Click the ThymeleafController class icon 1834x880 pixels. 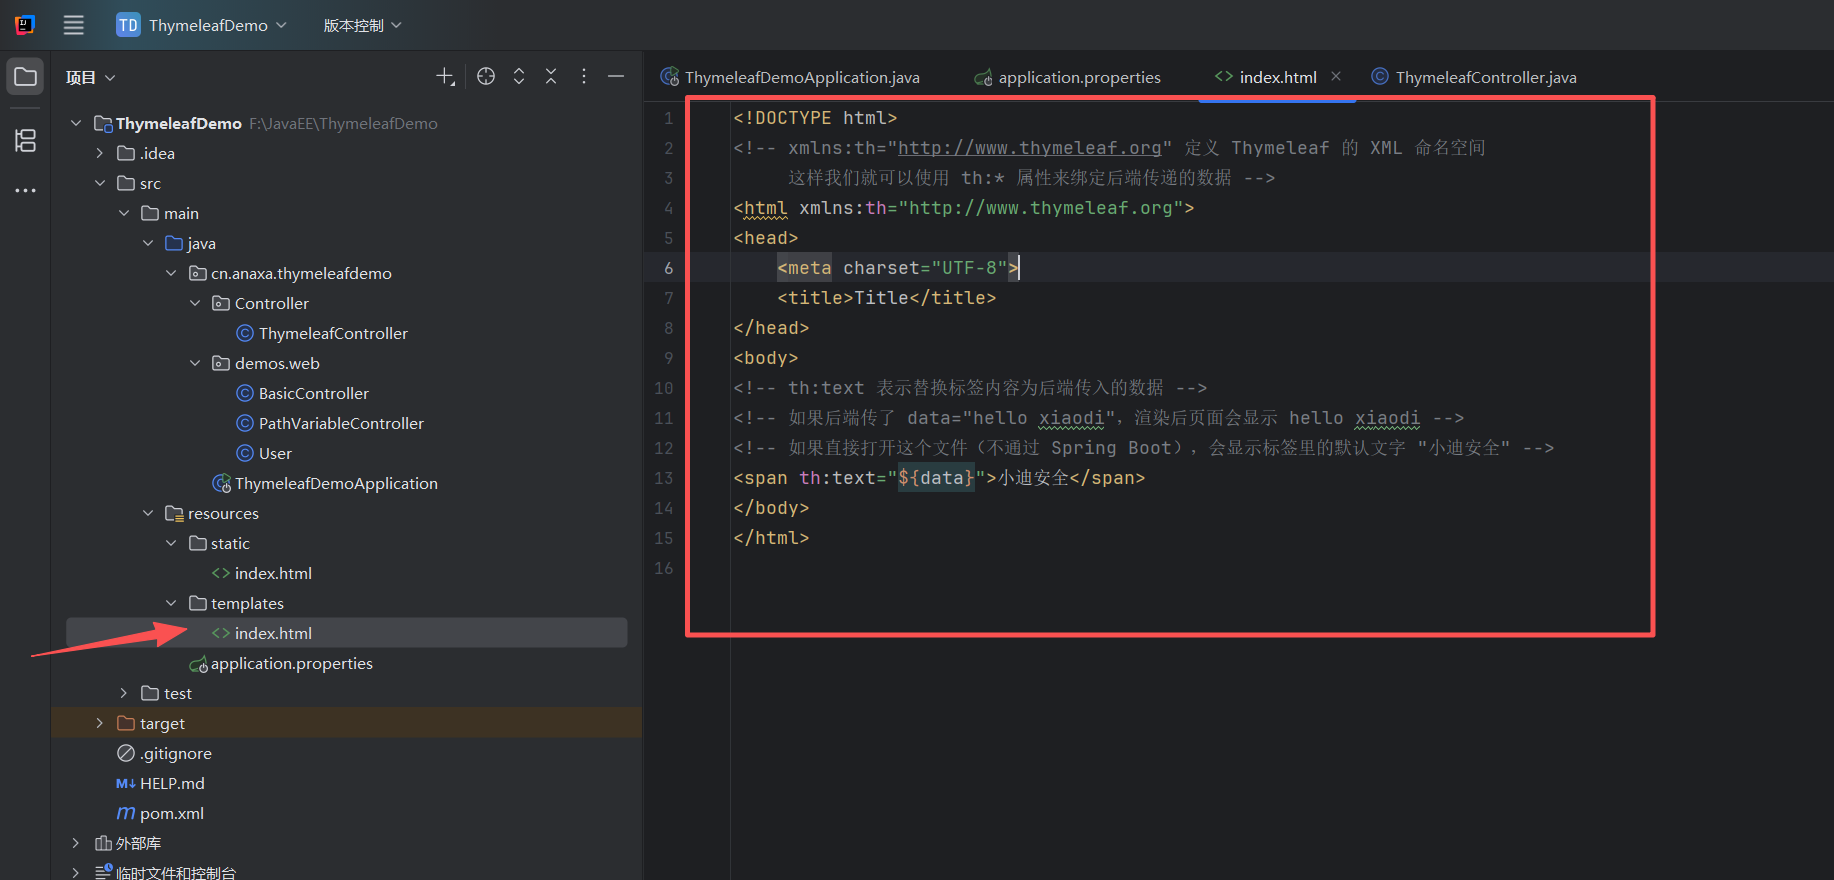pos(245,333)
